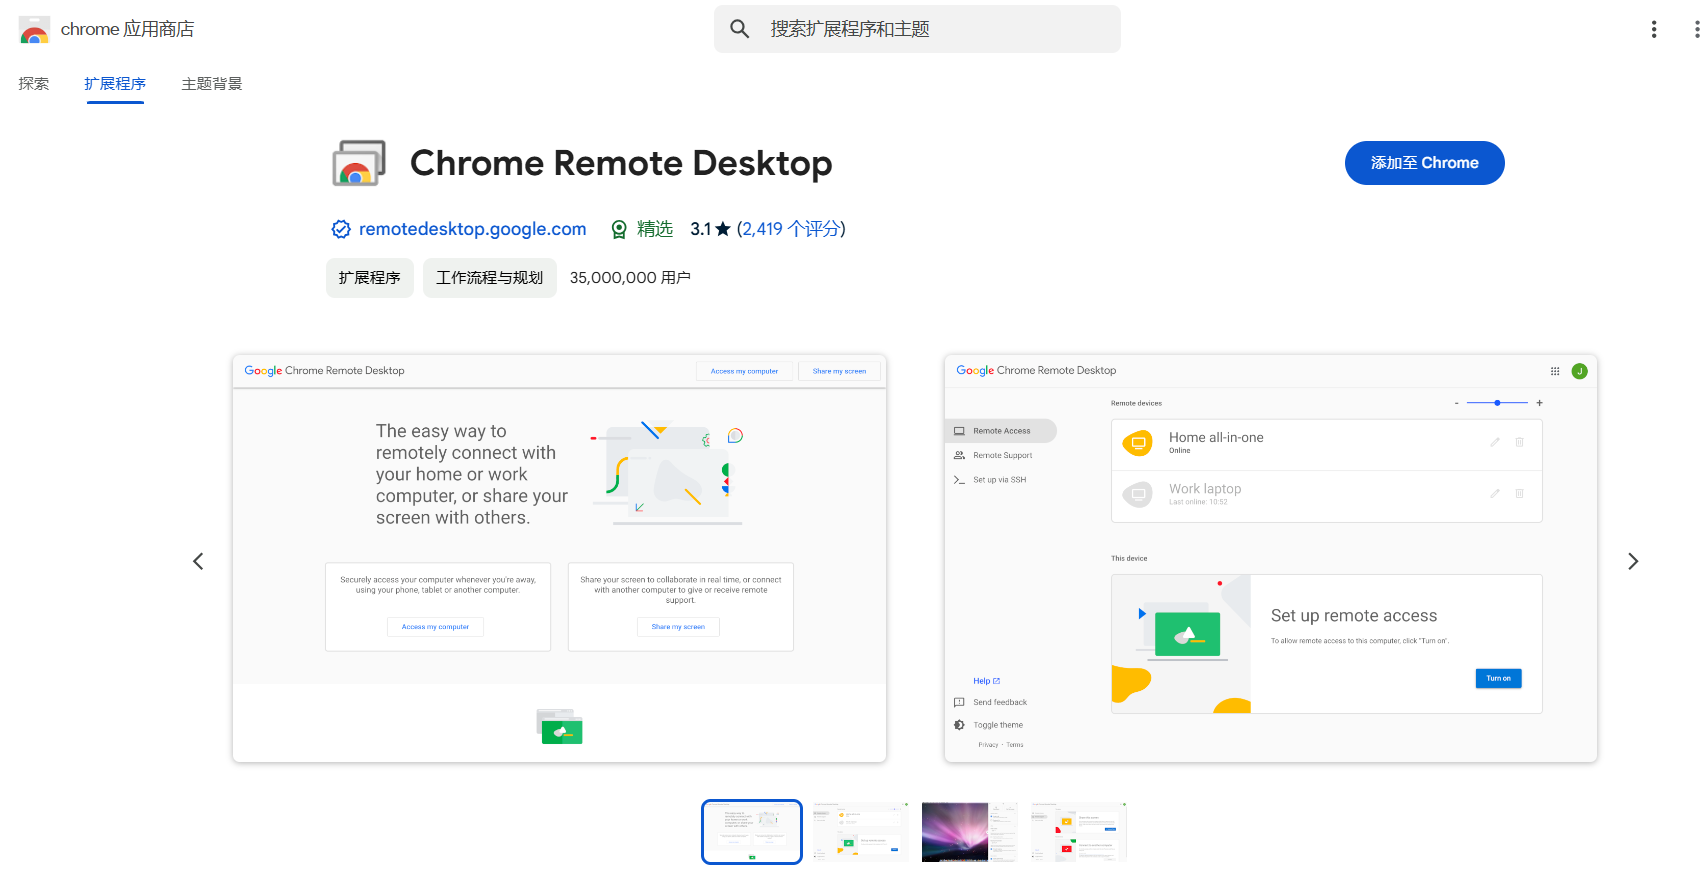Open the first large screenshot preview
Image resolution: width=1701 pixels, height=884 pixels.
pyautogui.click(x=560, y=558)
